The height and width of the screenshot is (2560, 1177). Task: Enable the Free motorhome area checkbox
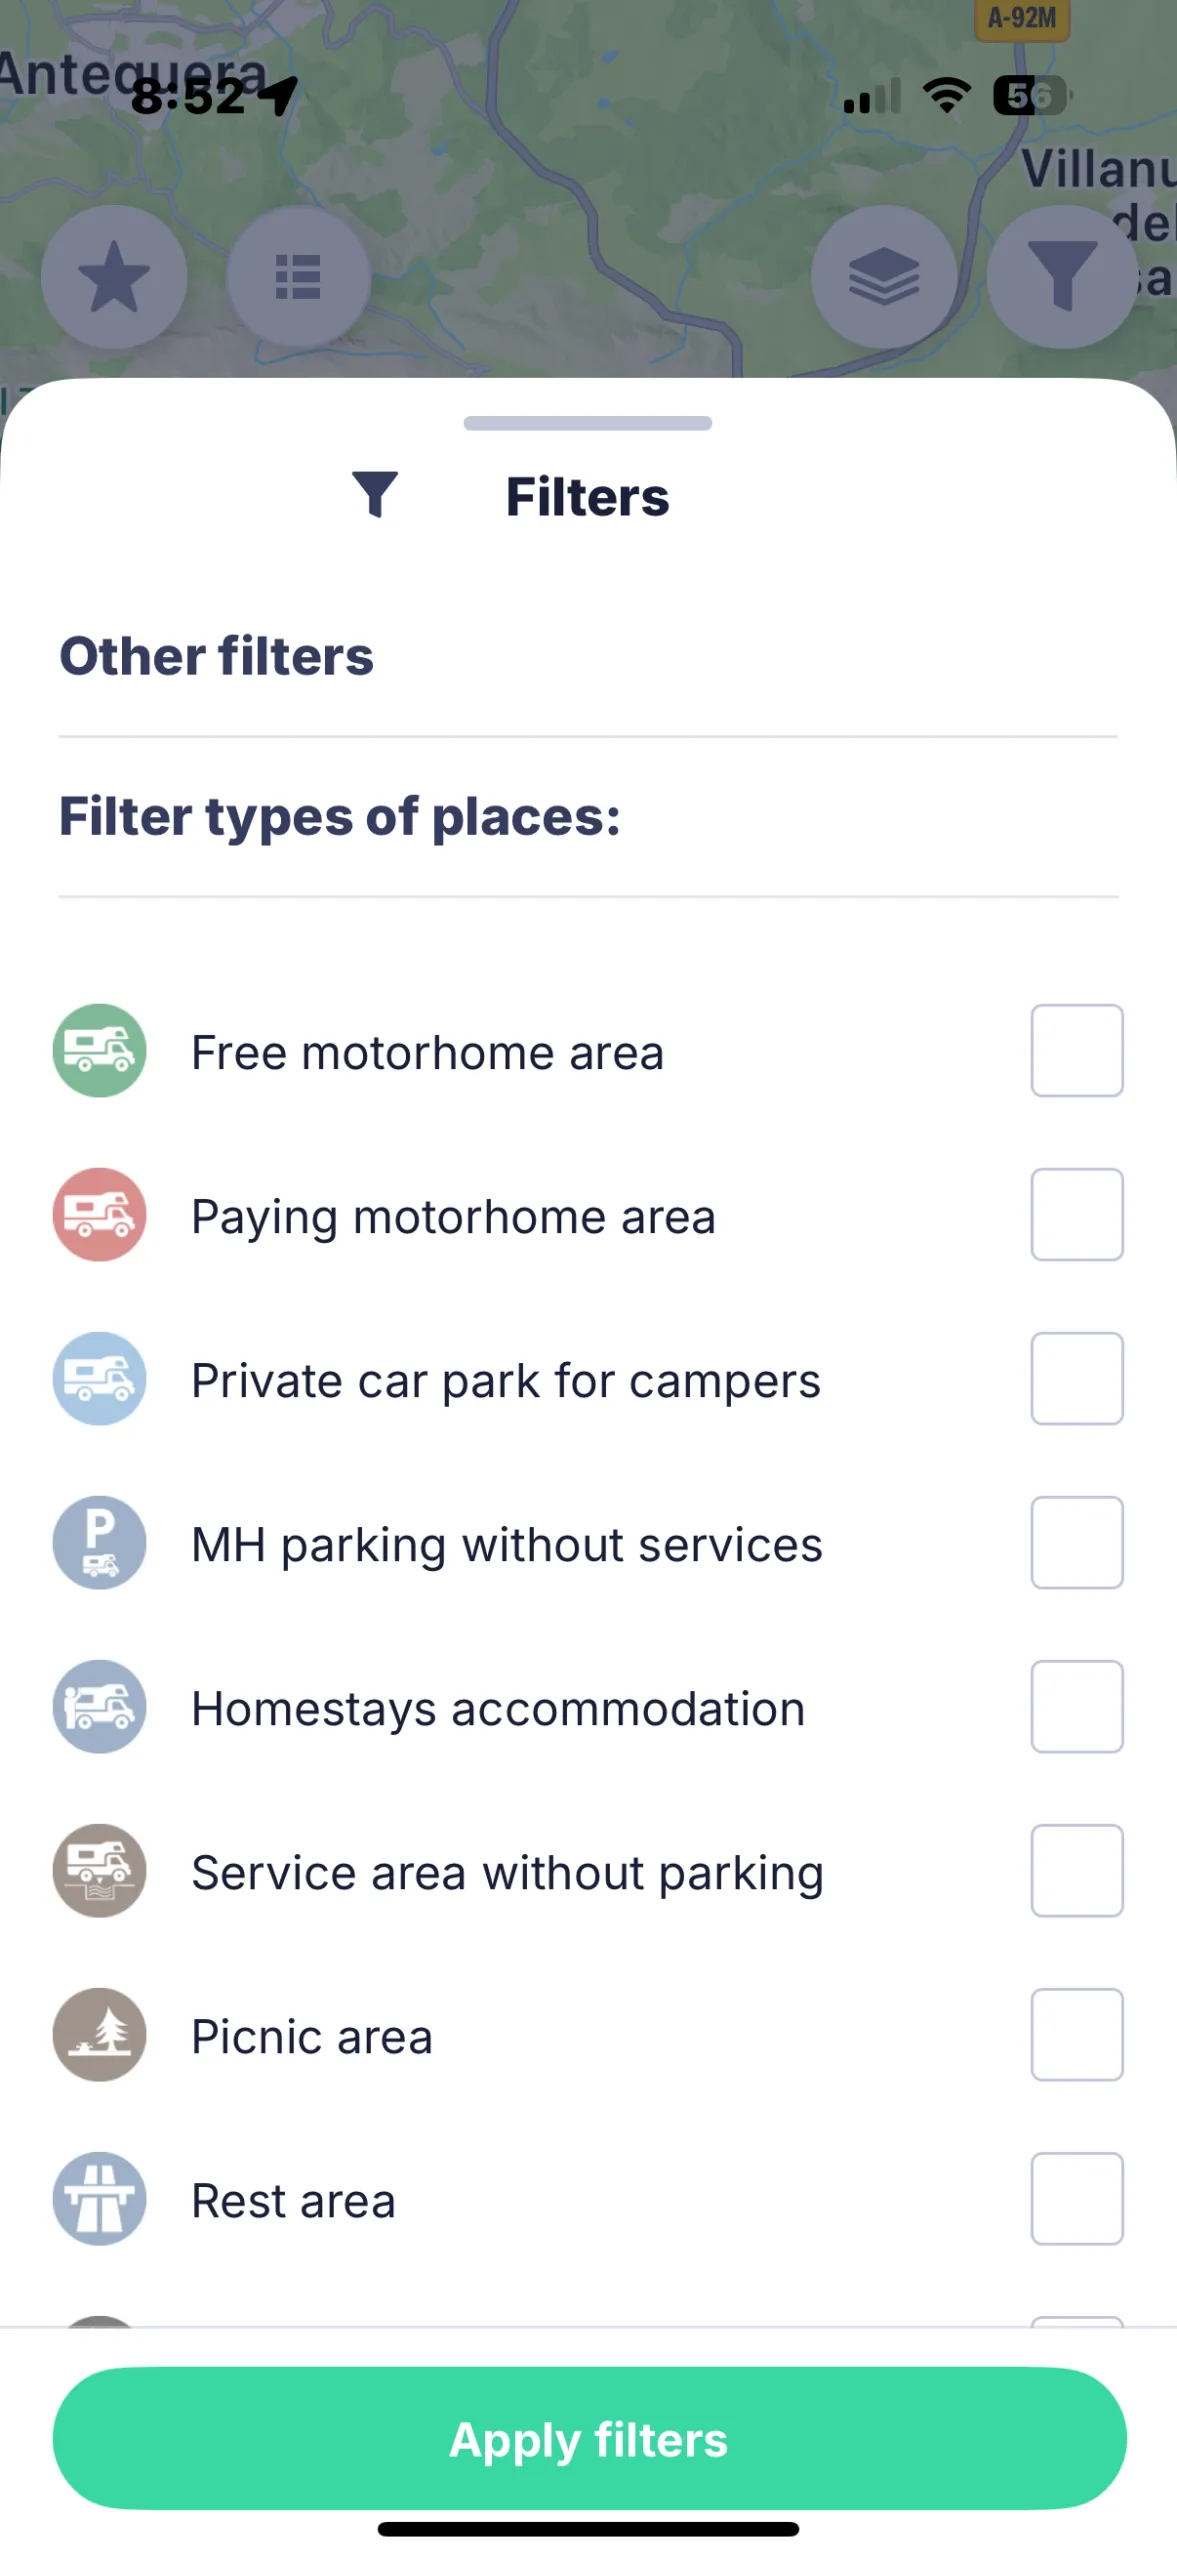[x=1076, y=1051]
